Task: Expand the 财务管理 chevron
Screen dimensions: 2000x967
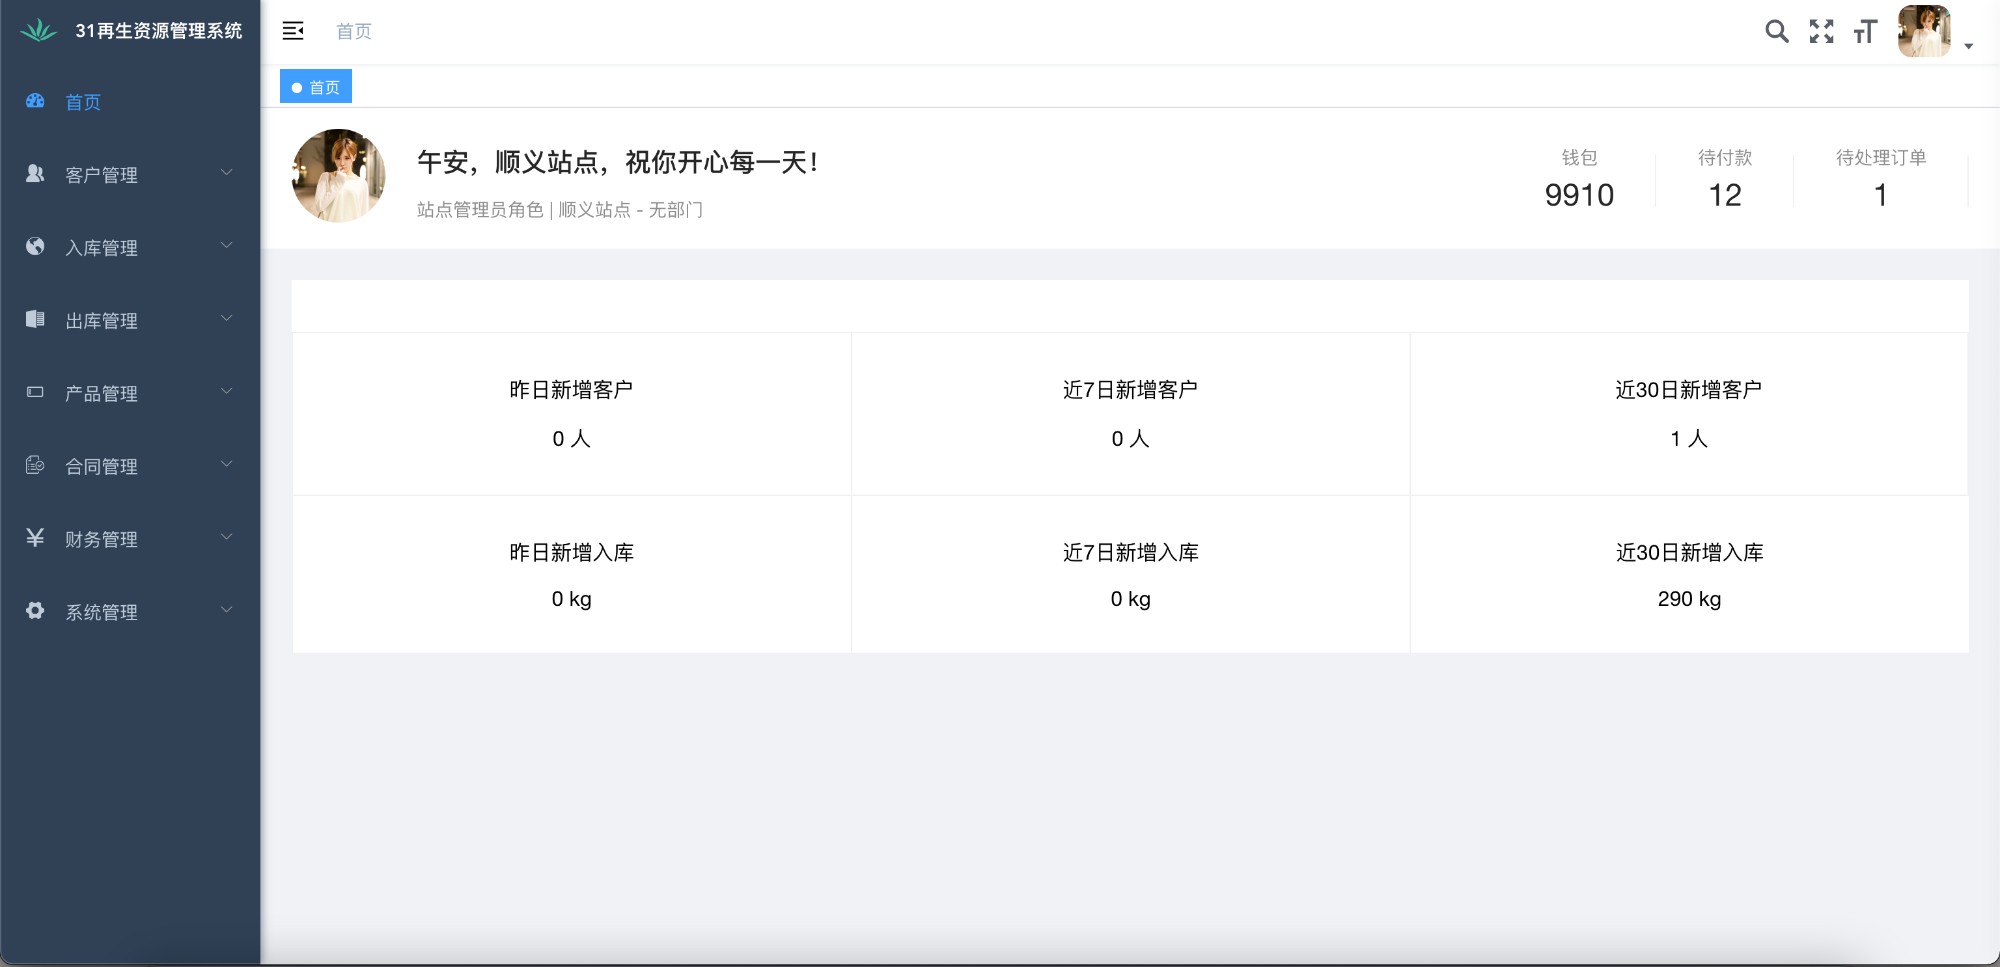Action: click(x=227, y=537)
